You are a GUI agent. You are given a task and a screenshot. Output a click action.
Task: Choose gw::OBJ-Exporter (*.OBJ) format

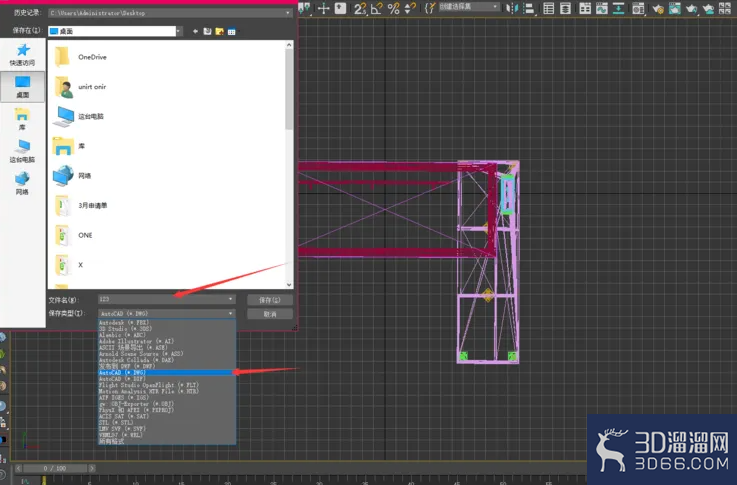click(x=166, y=404)
